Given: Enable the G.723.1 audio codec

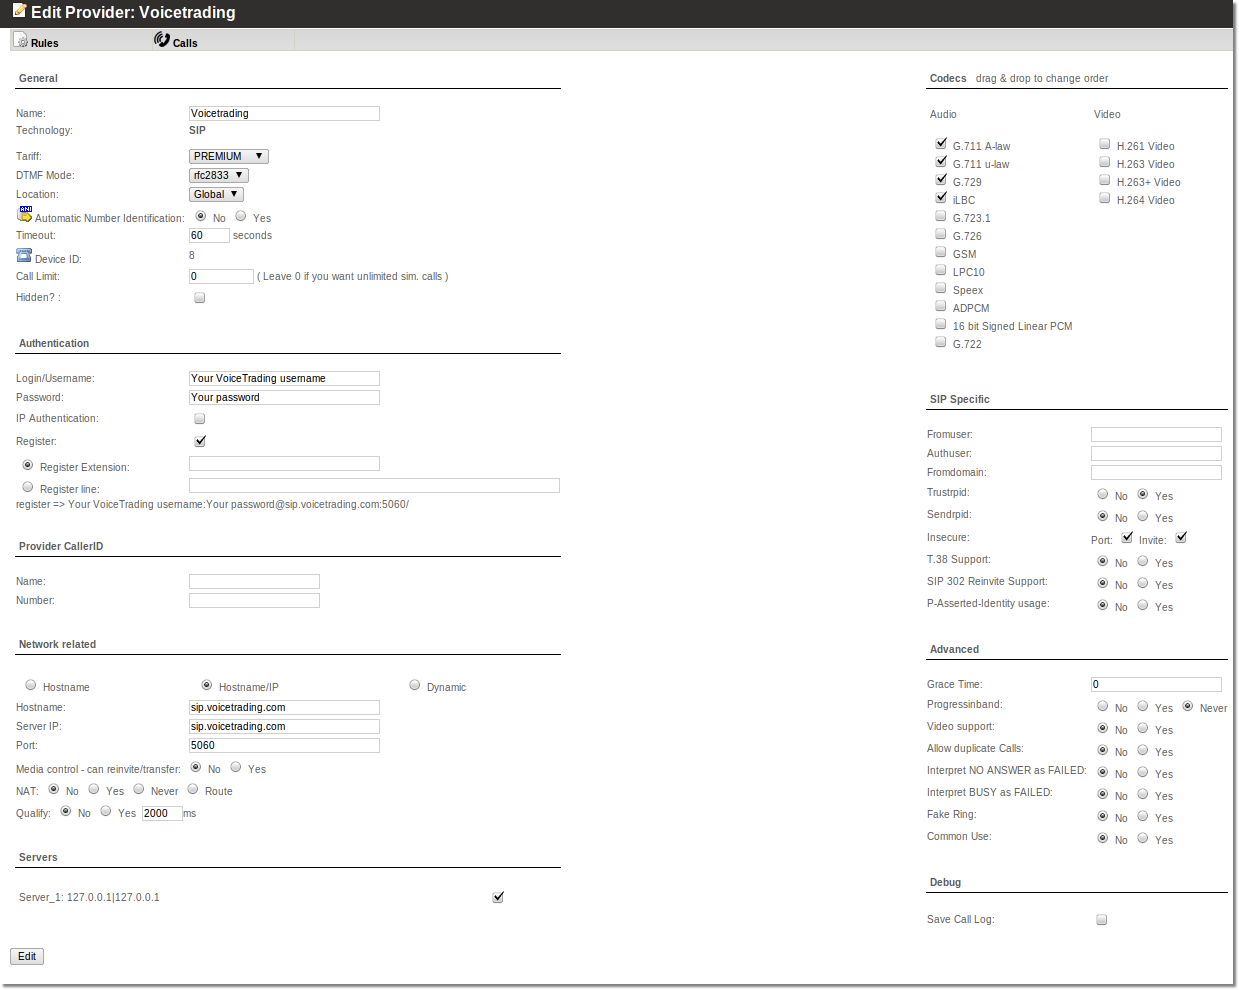Looking at the screenshot, I should pos(941,216).
